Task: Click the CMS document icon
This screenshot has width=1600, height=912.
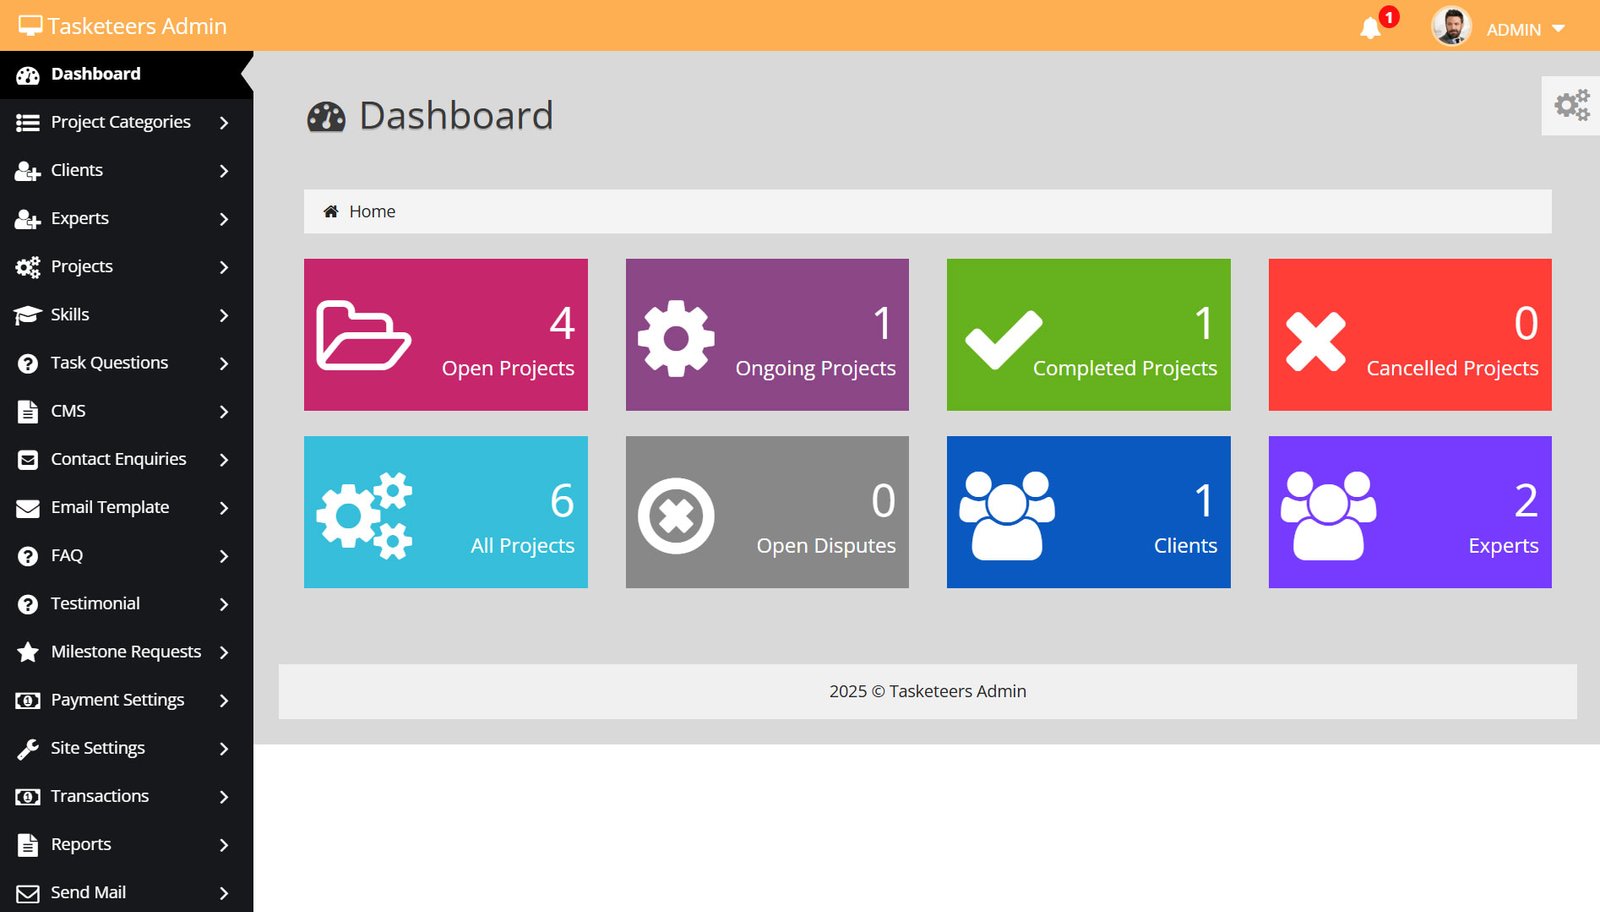Action: click(28, 412)
